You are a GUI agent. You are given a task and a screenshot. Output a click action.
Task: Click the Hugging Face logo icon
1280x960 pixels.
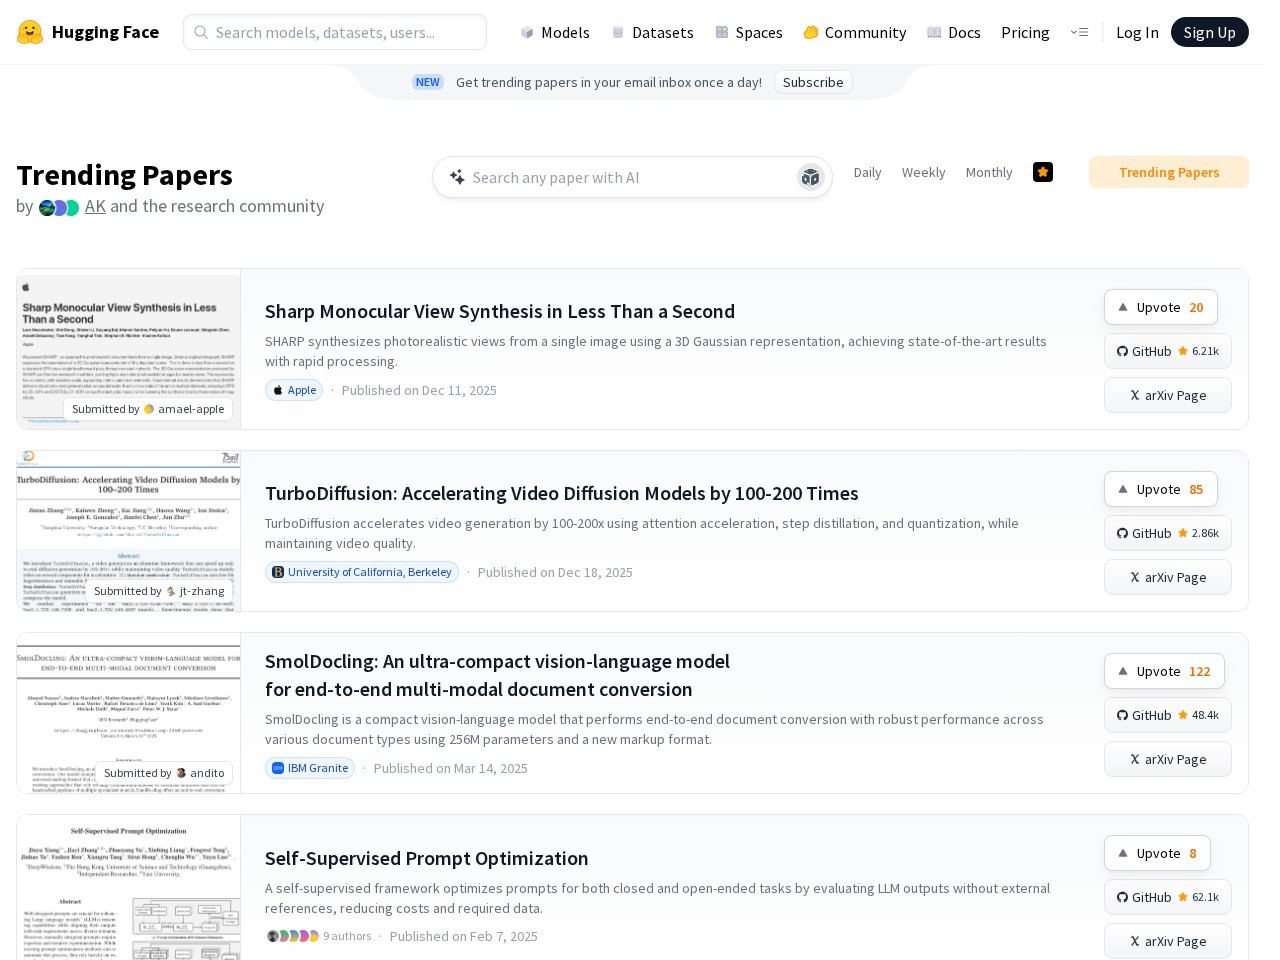[x=30, y=32]
